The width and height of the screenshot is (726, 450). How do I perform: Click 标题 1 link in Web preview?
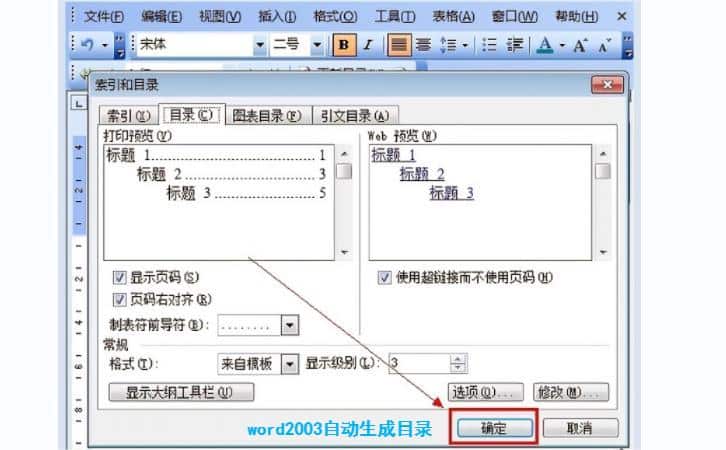click(x=394, y=155)
